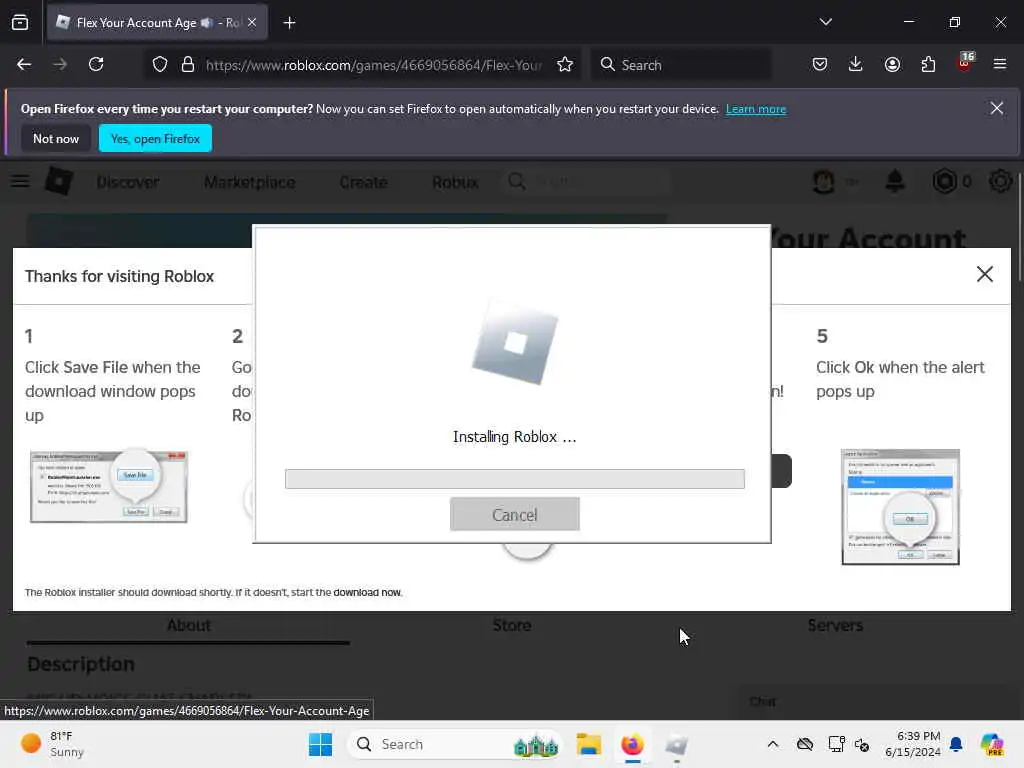Open the Windows Start menu
Screen dimensions: 1024x768
coord(320,744)
